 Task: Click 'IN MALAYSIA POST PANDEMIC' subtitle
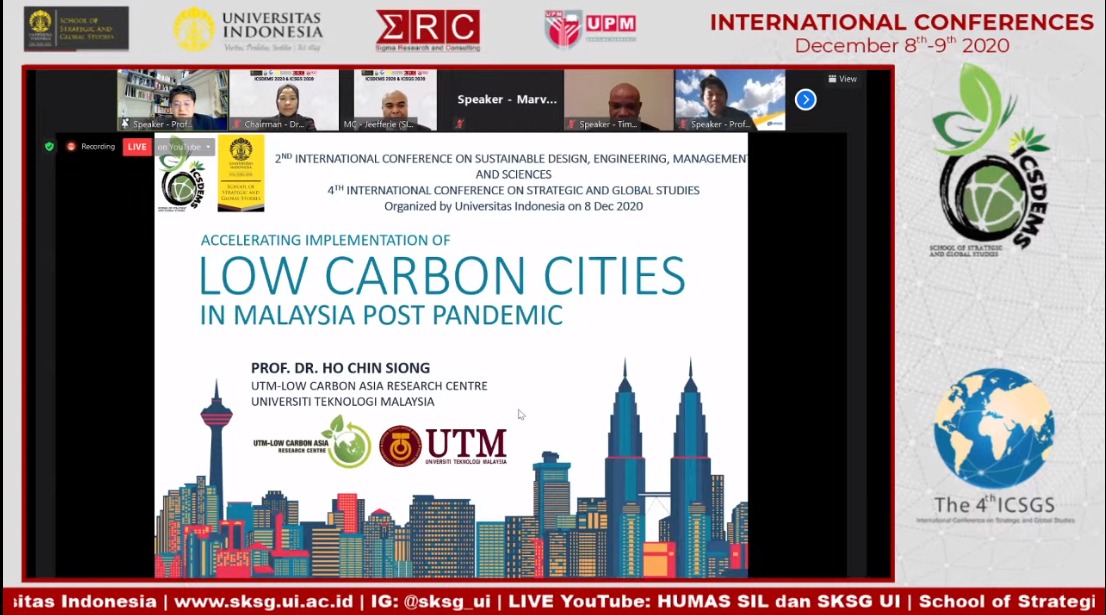382,315
